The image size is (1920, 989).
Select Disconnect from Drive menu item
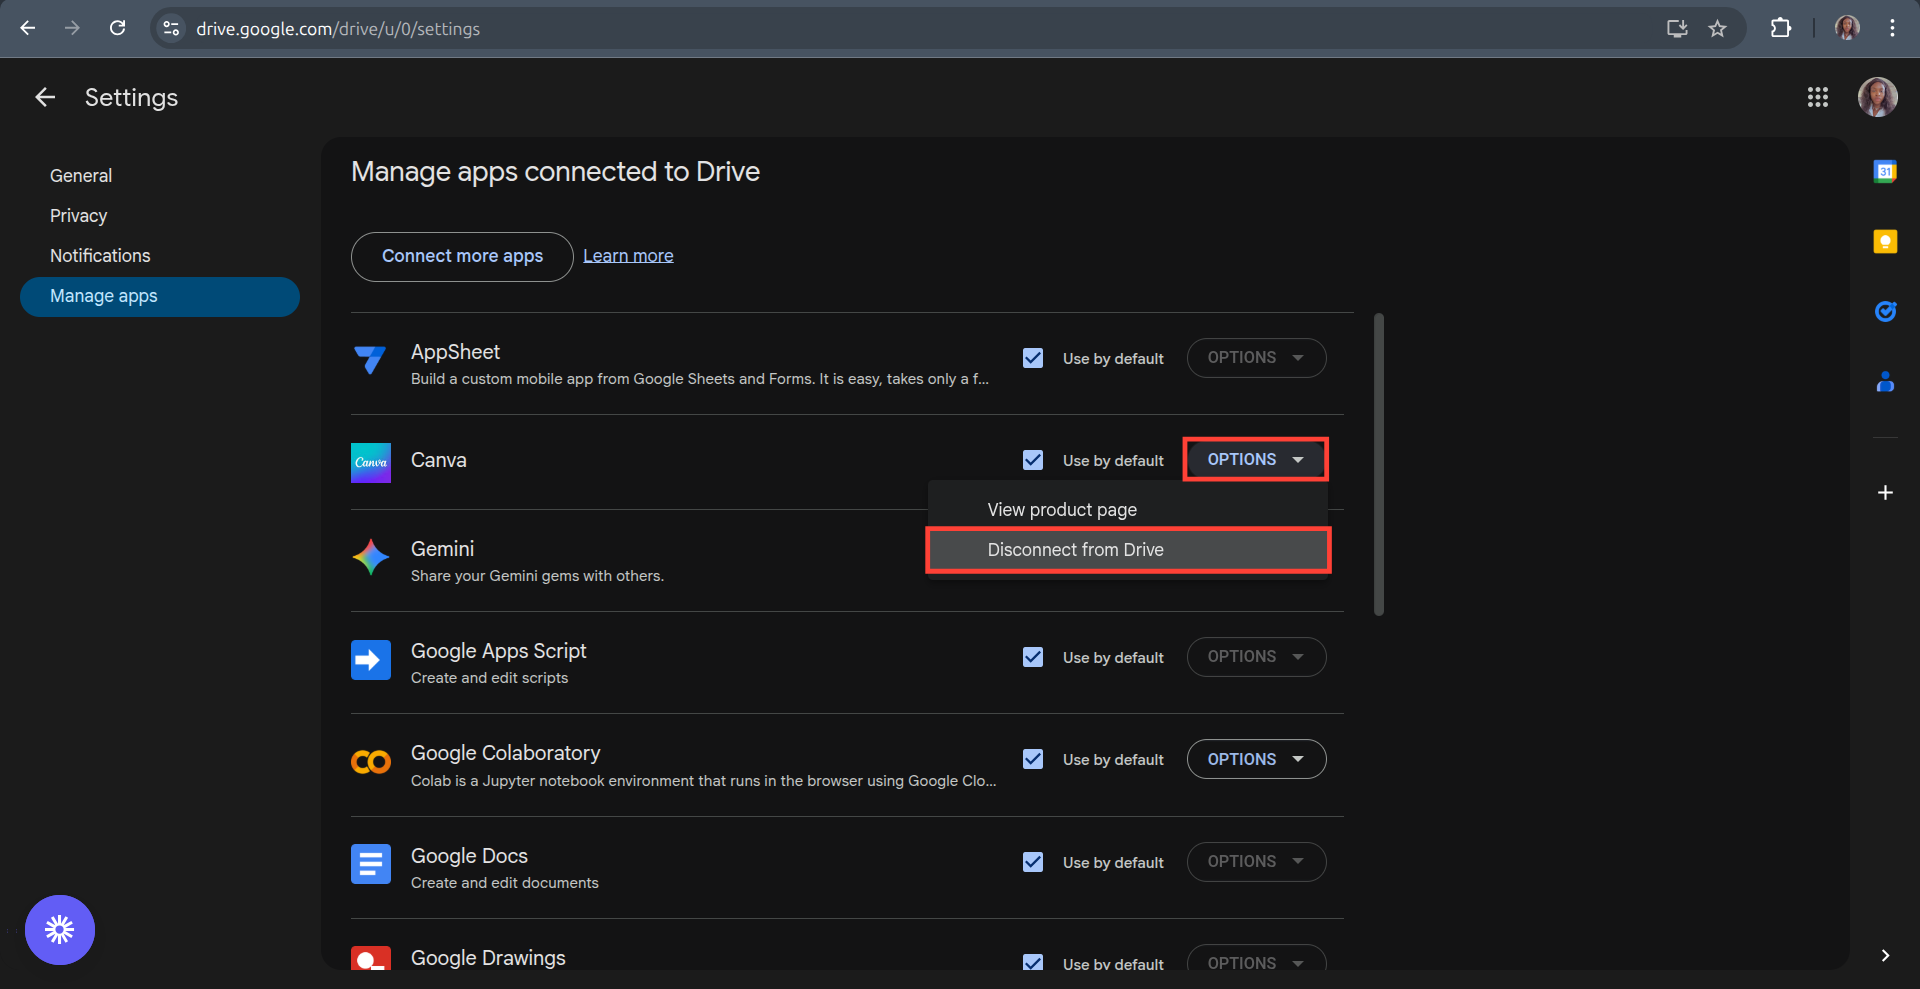(1076, 550)
